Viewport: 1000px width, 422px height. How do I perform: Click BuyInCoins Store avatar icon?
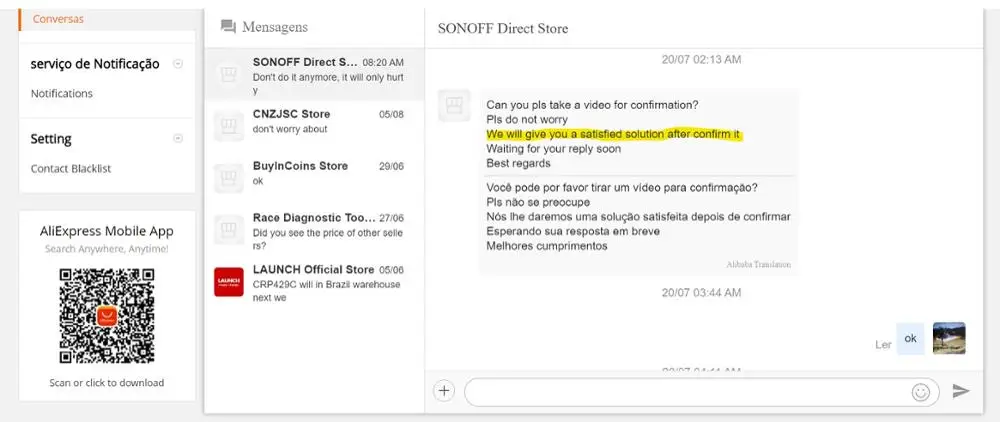click(228, 178)
